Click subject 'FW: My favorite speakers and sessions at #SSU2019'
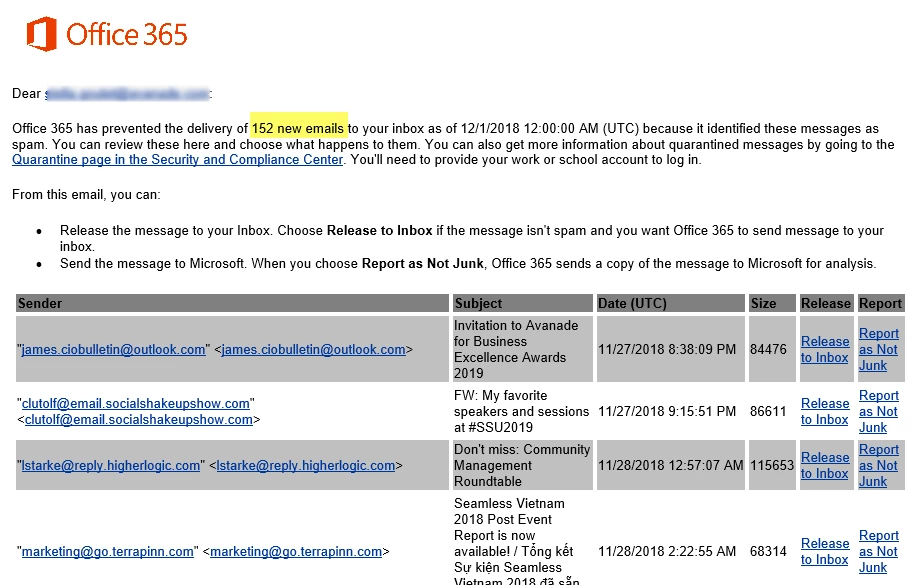Screen dimensions: 916x585 (521, 411)
